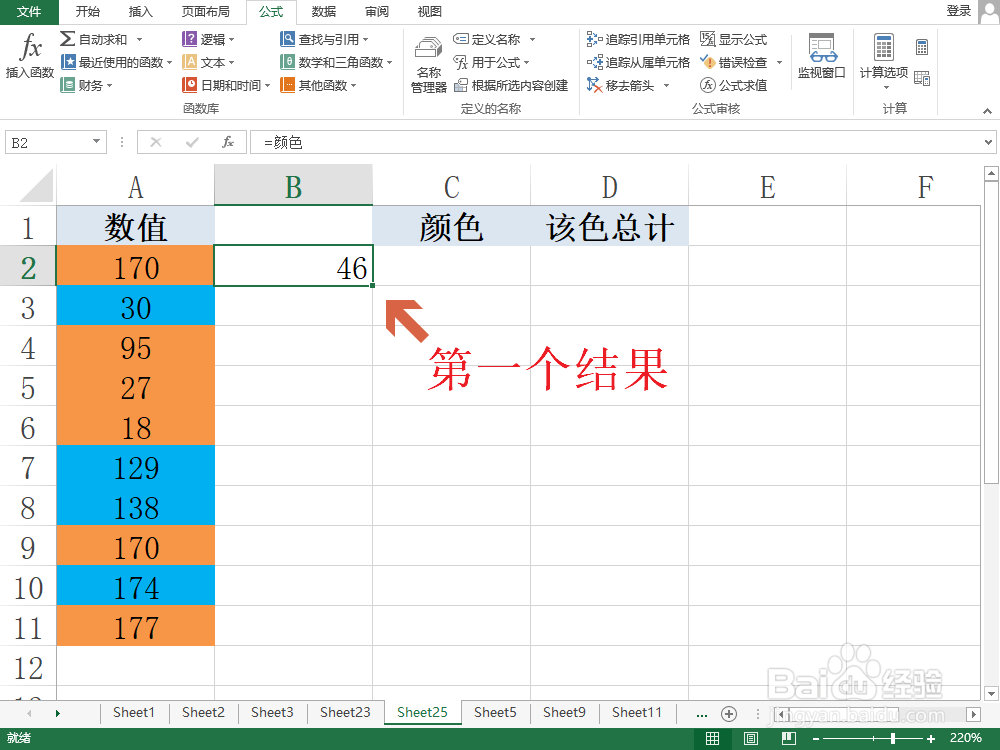The height and width of the screenshot is (750, 1000).
Task: Click the Select All corner triangle
Action: [x=36, y=186]
